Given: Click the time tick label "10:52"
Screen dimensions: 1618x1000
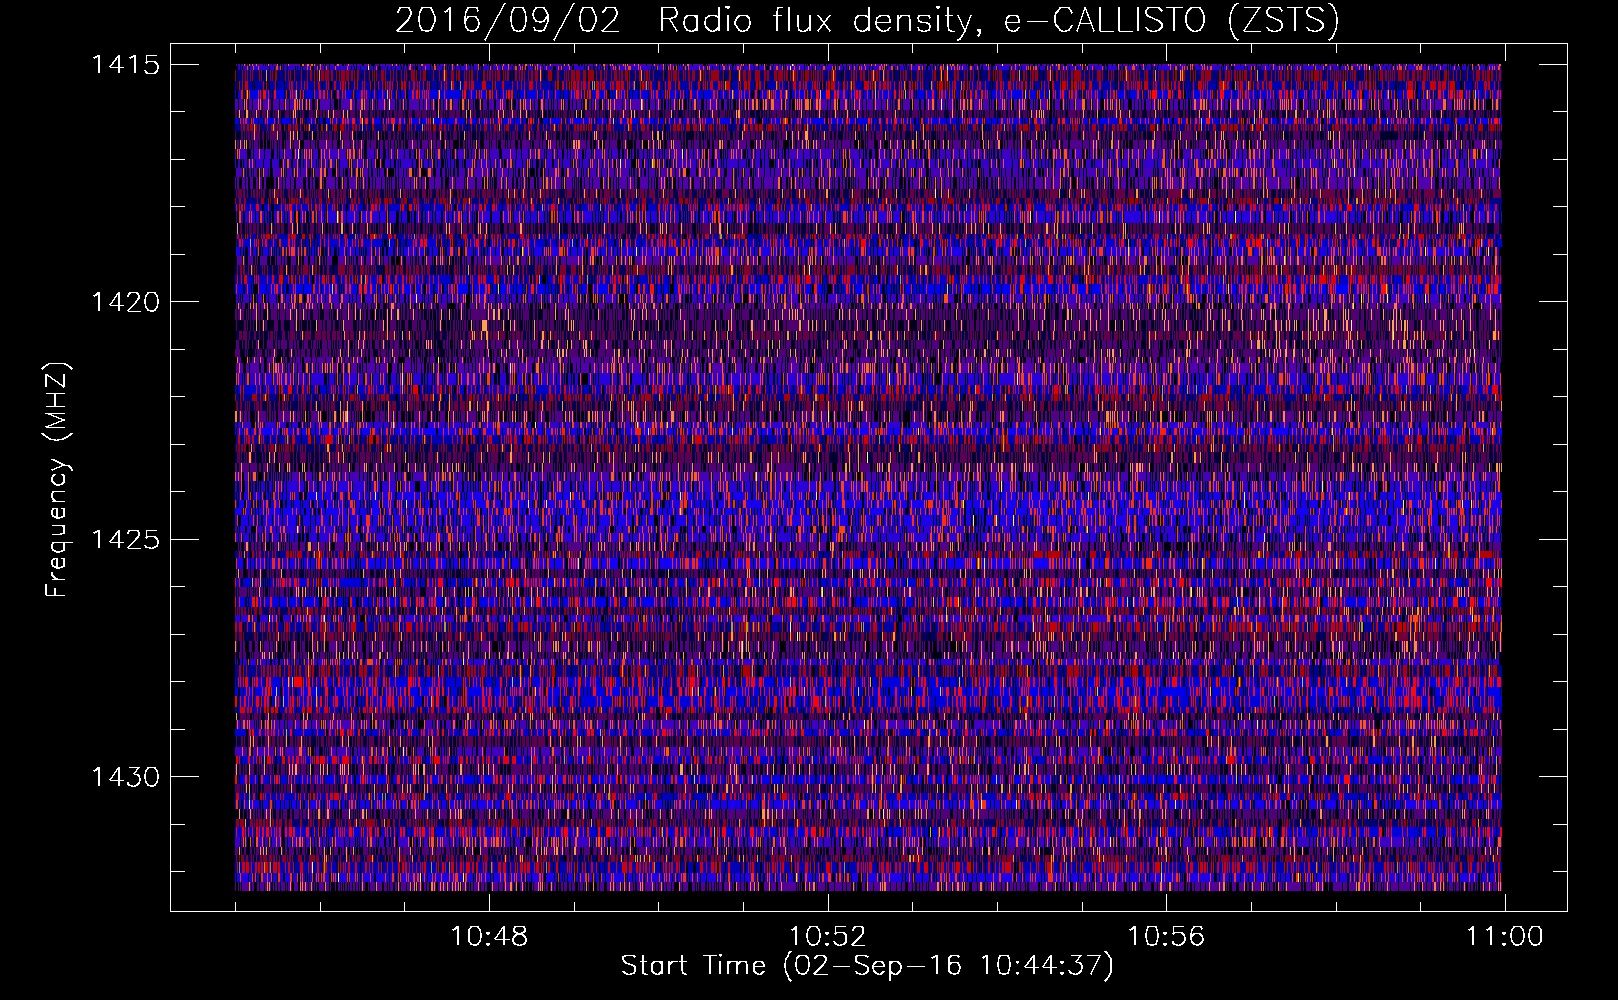Looking at the screenshot, I should click(827, 937).
